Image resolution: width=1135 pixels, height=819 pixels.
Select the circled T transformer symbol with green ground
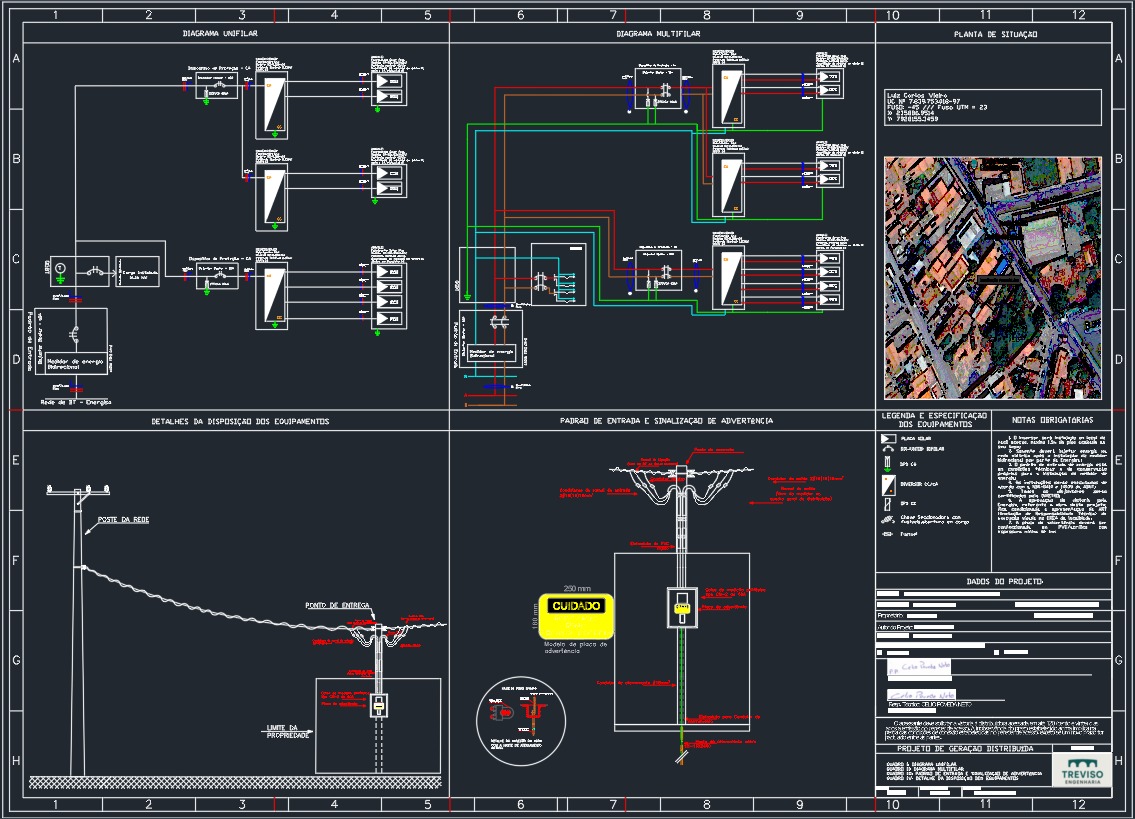click(61, 271)
